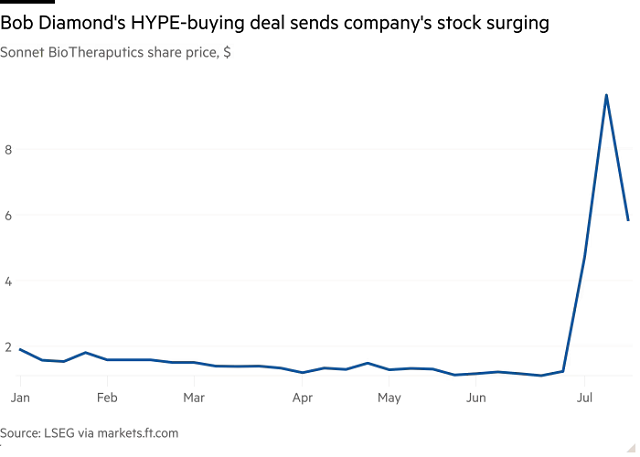Viewport: 640px width, 457px height.
Task: Select the Jul label on the x-axis
Action: click(584, 397)
